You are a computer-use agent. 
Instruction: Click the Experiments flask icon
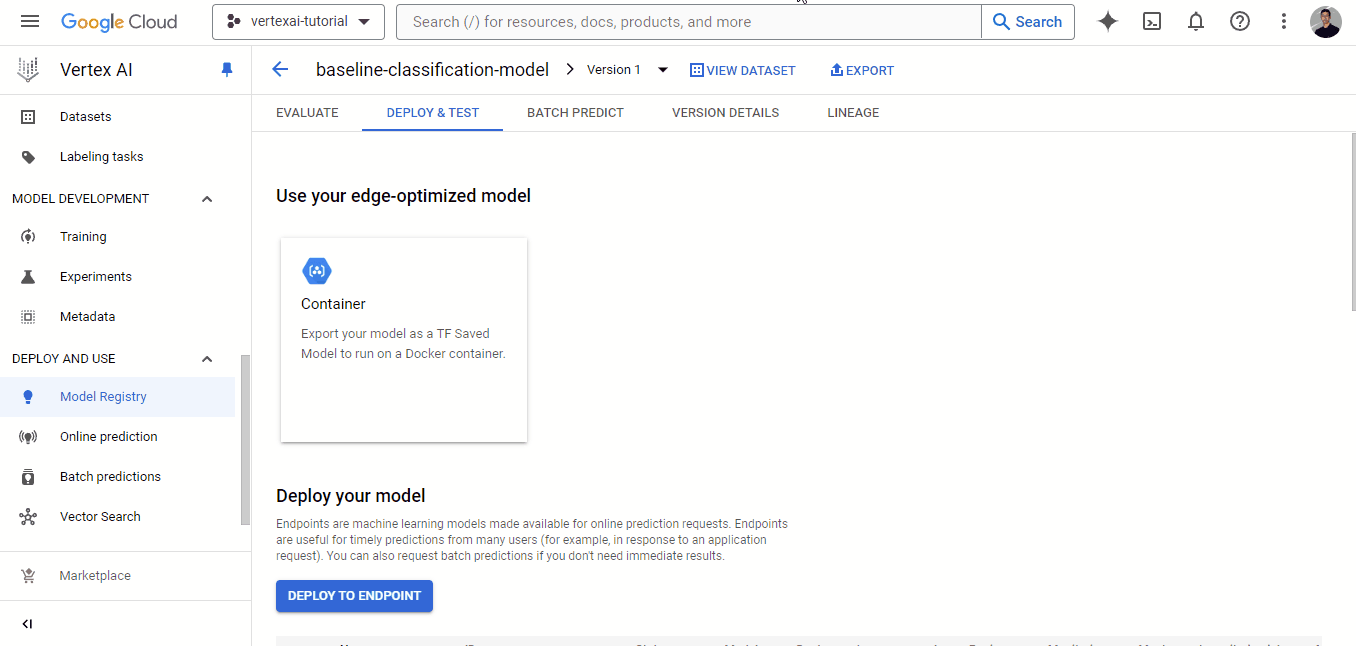pos(28,277)
